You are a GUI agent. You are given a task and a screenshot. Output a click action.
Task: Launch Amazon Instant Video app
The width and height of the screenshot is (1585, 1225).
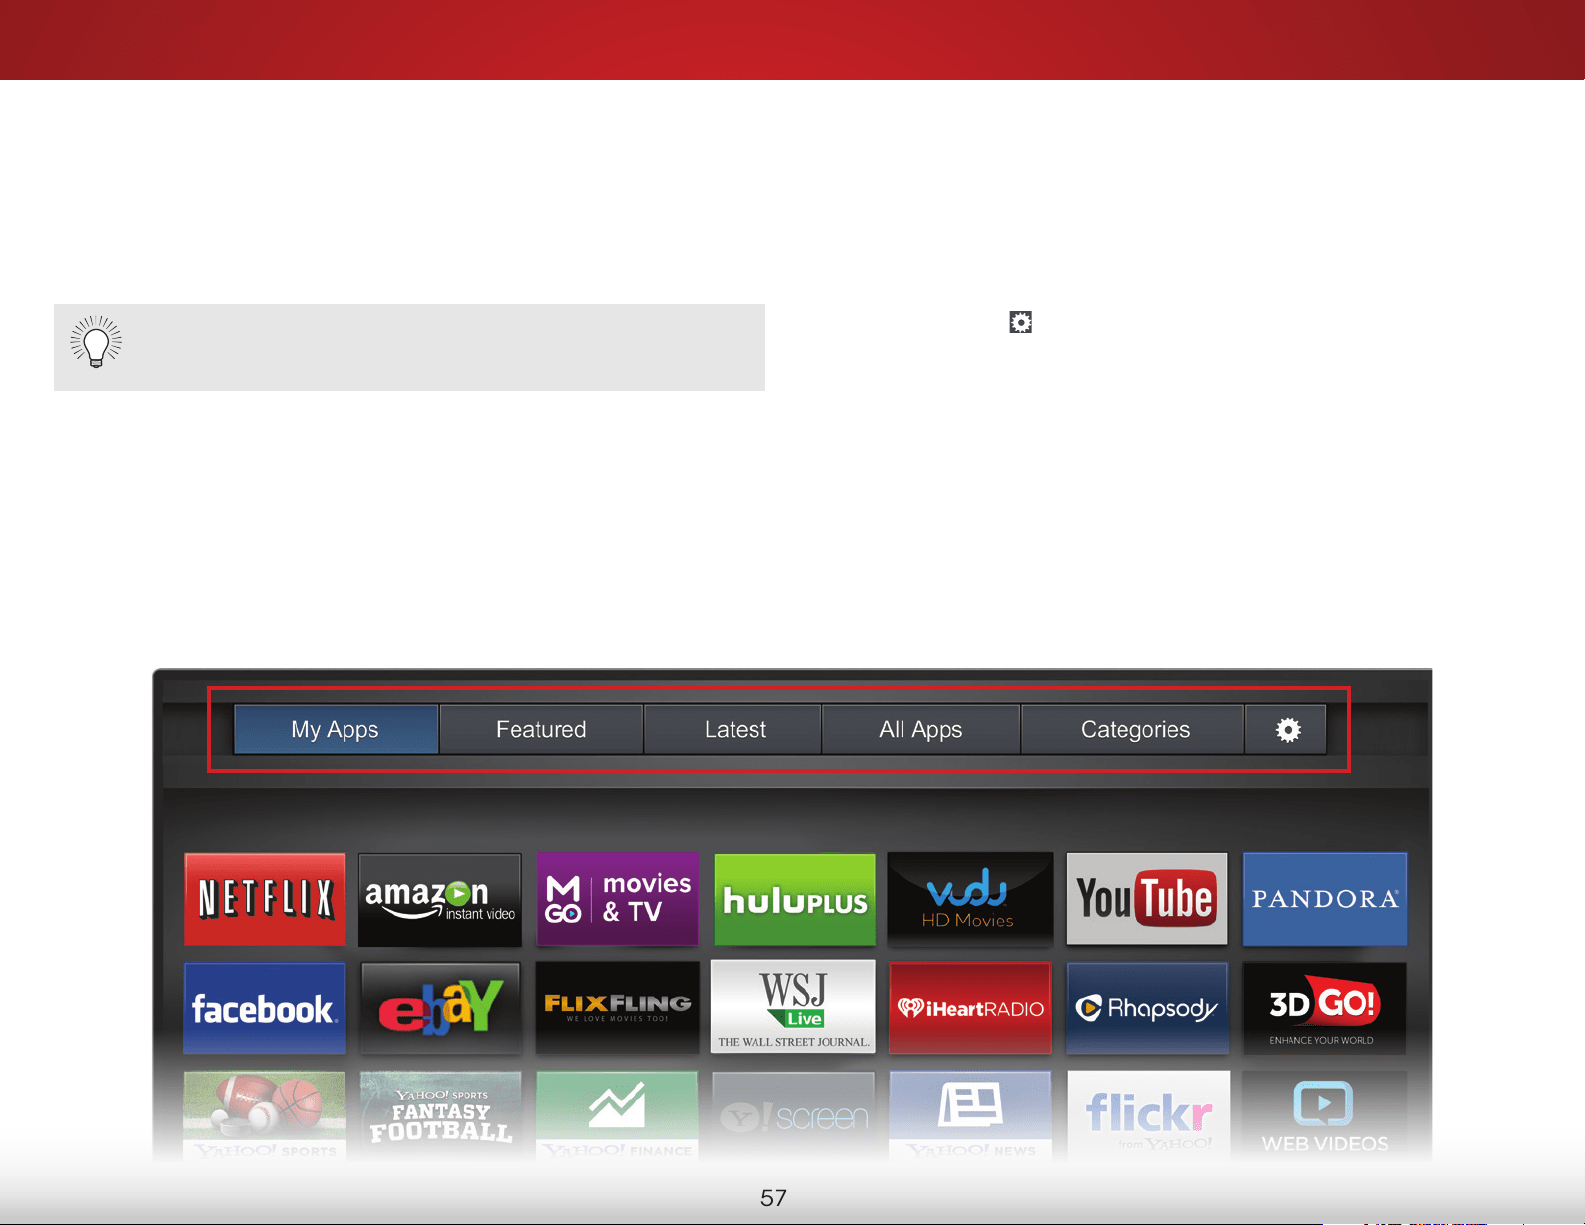click(440, 899)
